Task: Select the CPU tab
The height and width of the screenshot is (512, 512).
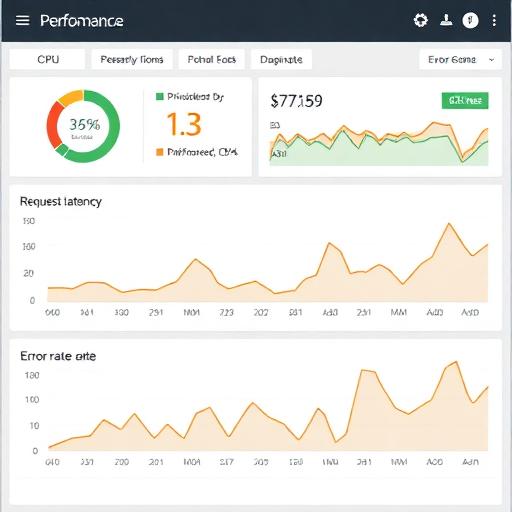Action: (47, 59)
